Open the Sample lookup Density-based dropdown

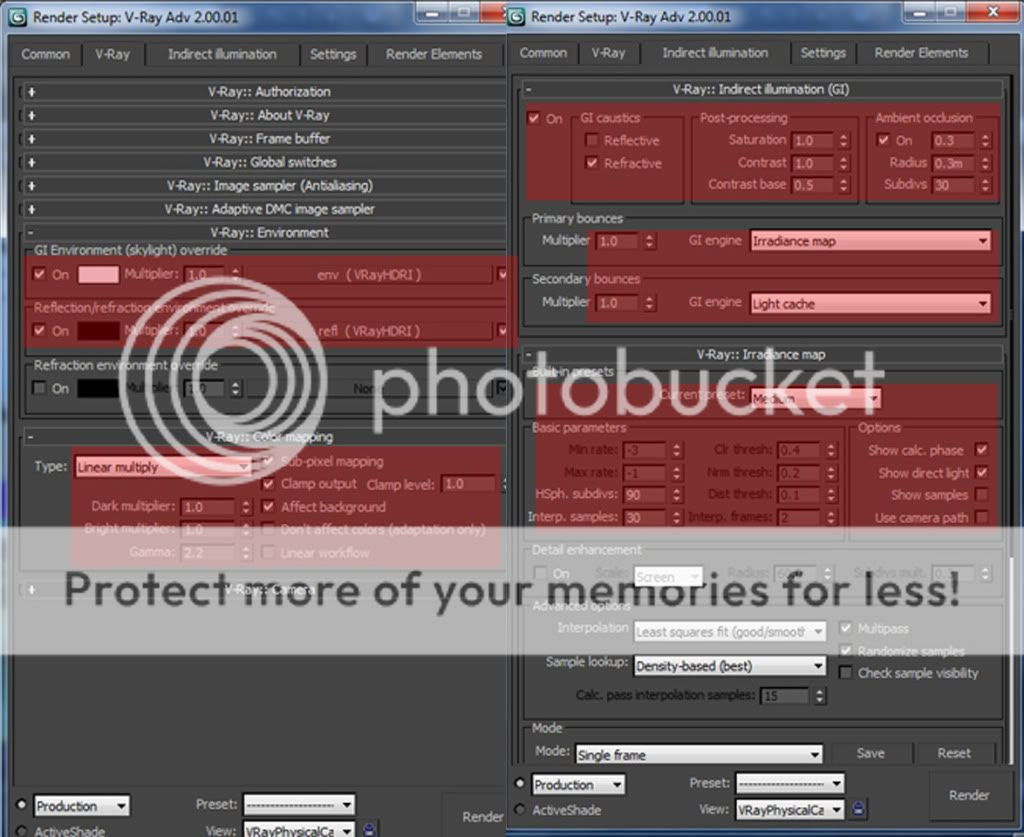(x=729, y=666)
